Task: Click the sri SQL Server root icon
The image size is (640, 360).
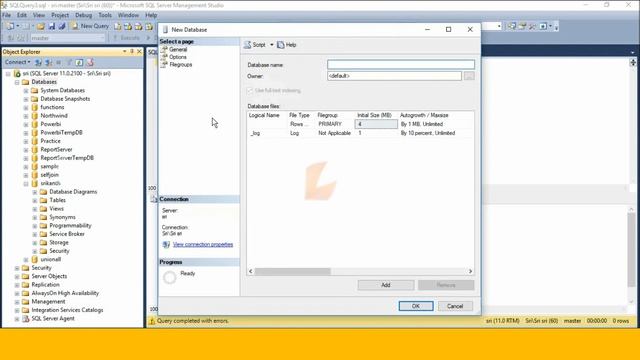Action: pyautogui.click(x=17, y=73)
